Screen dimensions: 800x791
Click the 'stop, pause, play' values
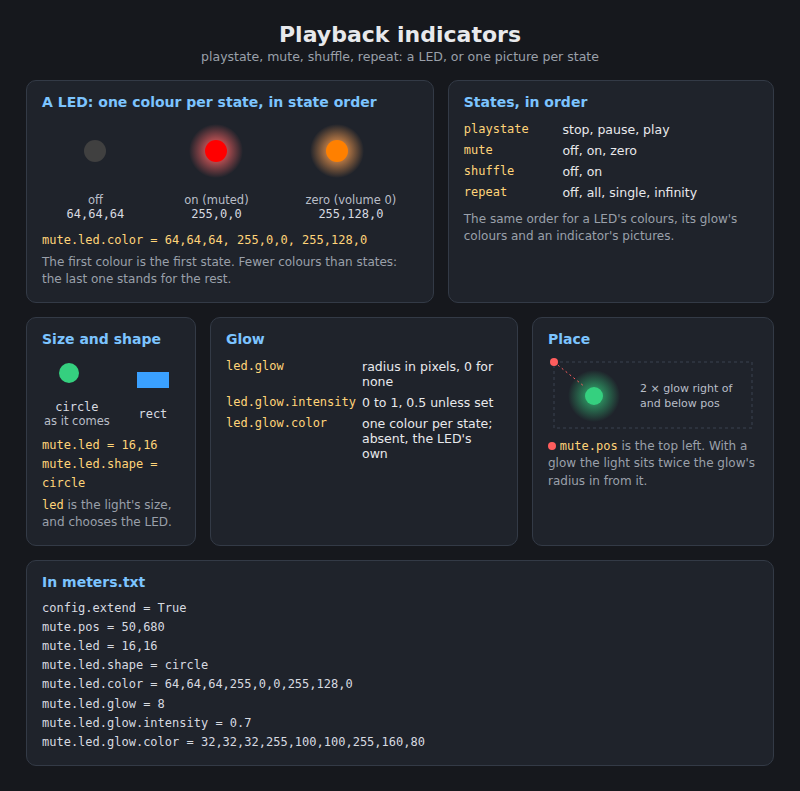pyautogui.click(x=616, y=130)
